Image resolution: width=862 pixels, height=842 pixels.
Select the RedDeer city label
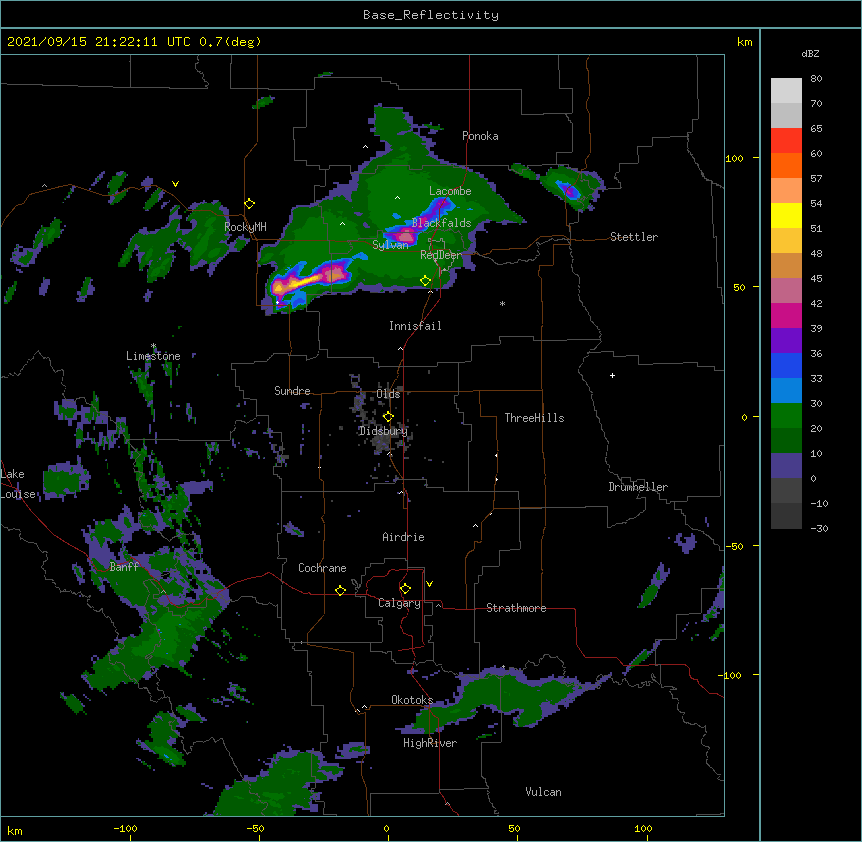point(441,255)
